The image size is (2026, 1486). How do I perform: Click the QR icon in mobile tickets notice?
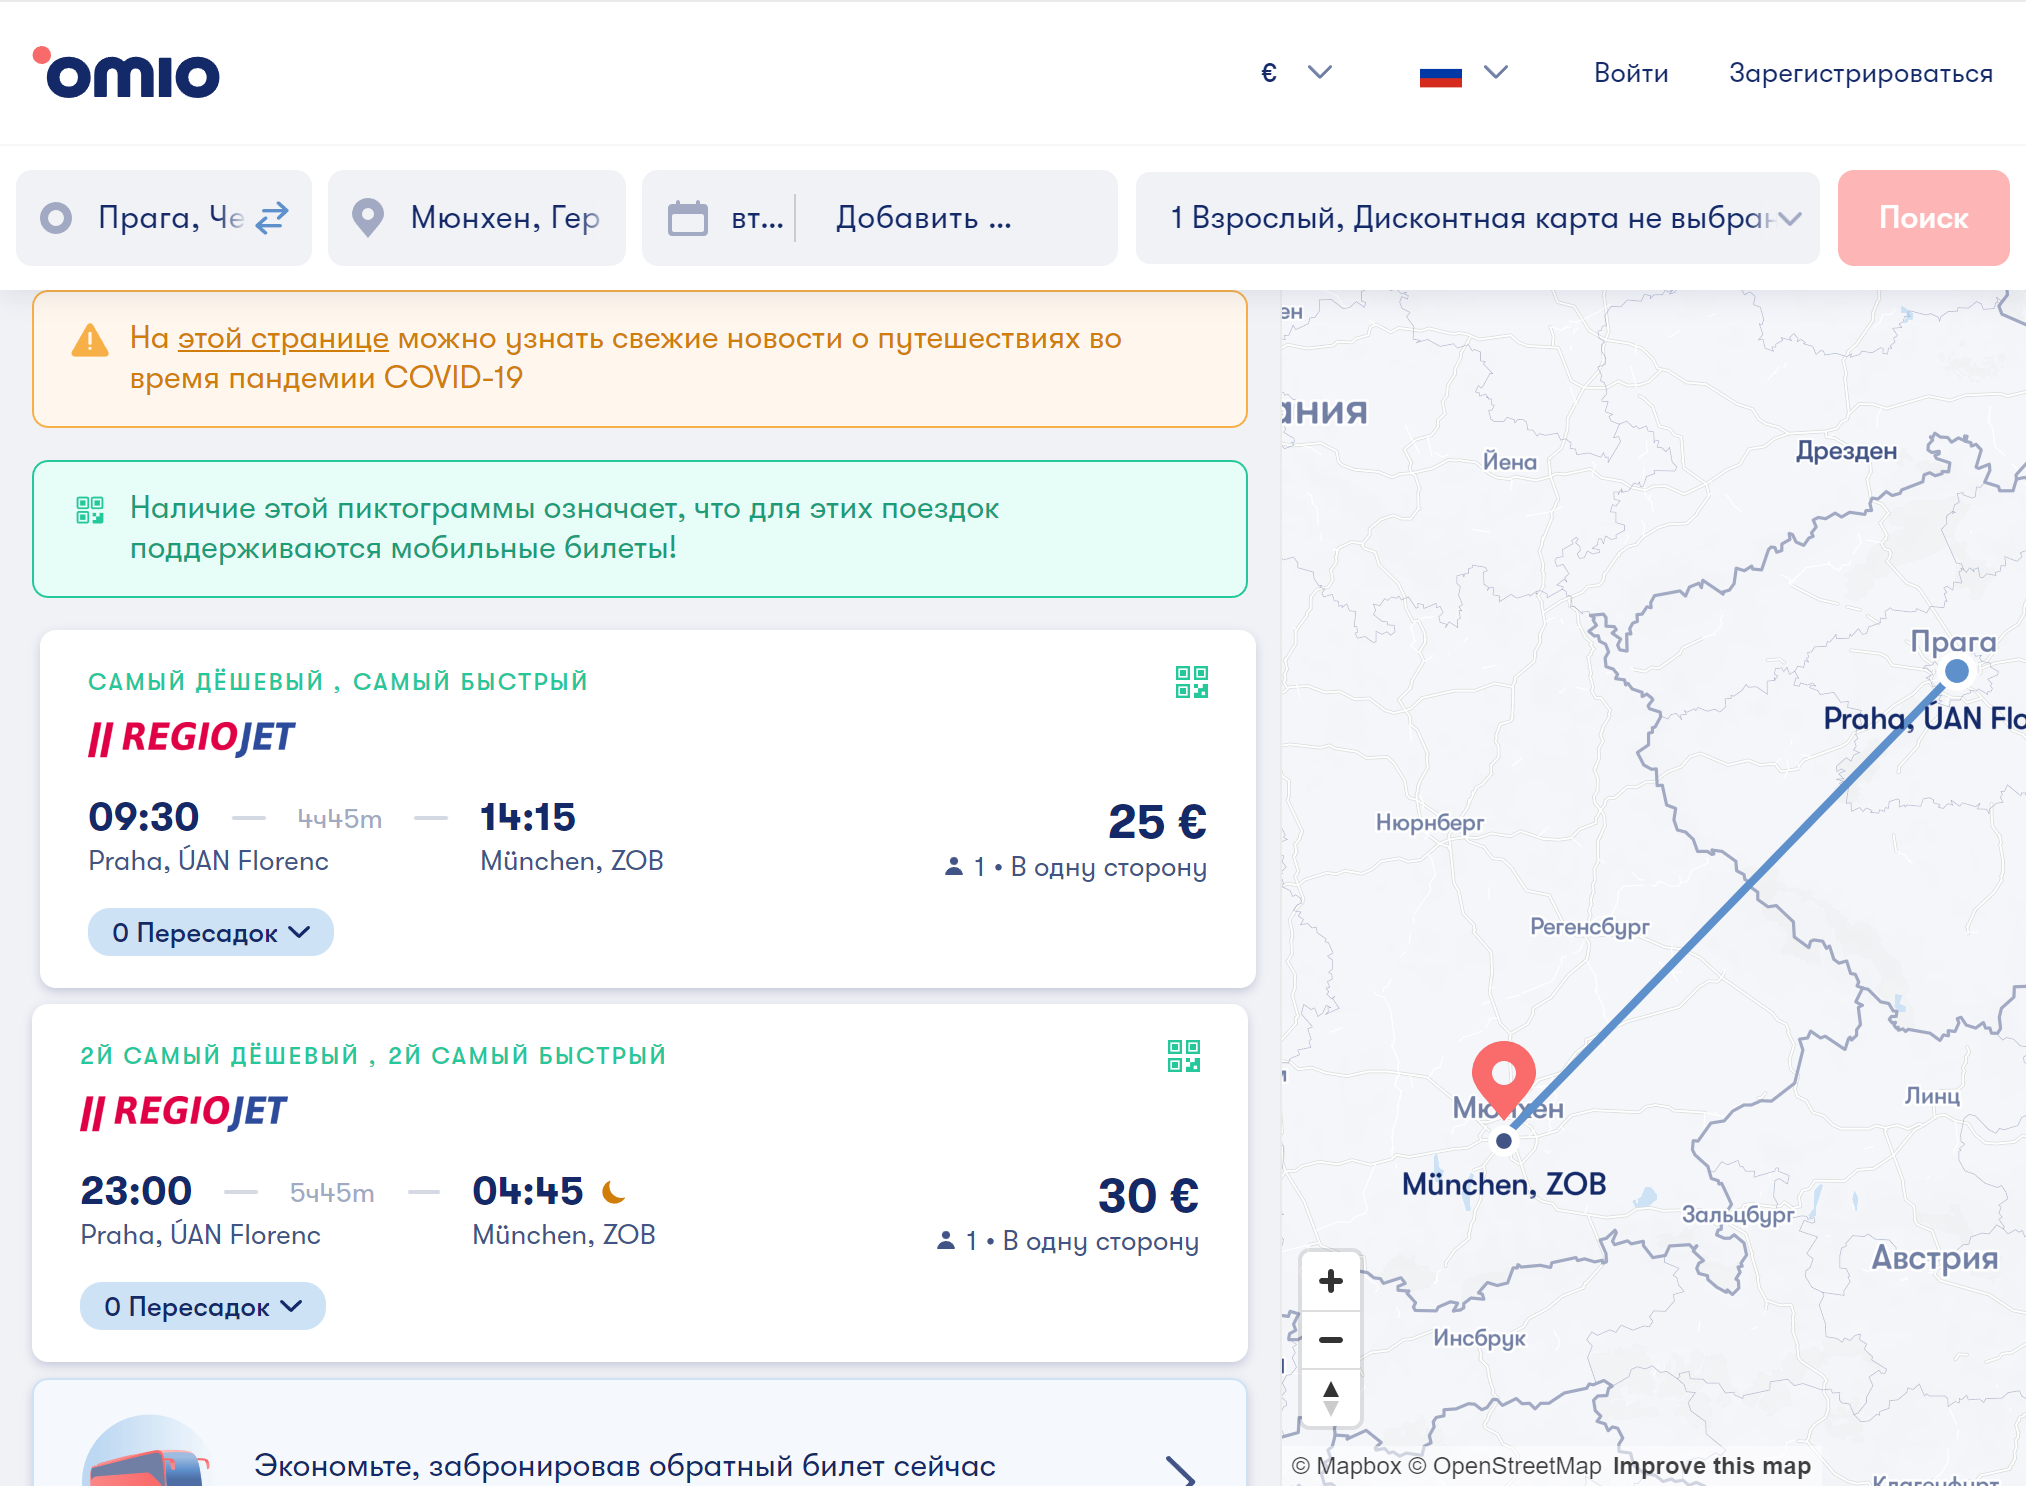pyautogui.click(x=90, y=510)
